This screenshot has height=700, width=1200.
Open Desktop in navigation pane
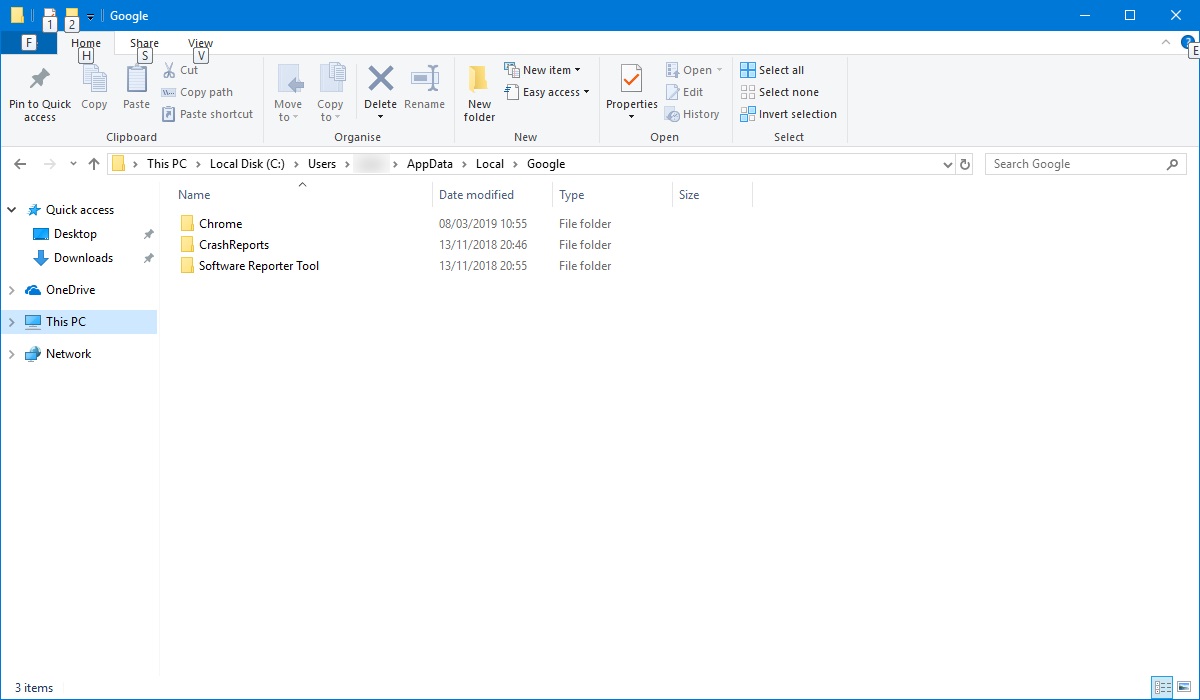click(75, 234)
